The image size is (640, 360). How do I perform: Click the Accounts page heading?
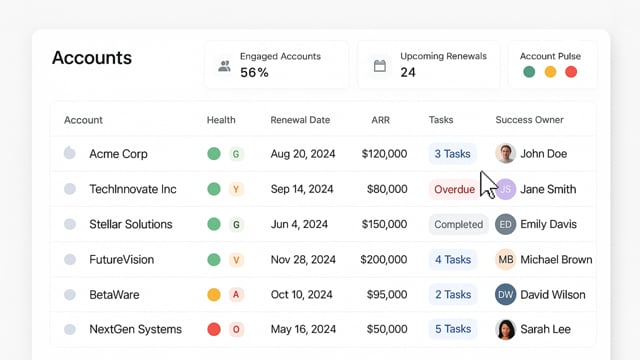(92, 58)
